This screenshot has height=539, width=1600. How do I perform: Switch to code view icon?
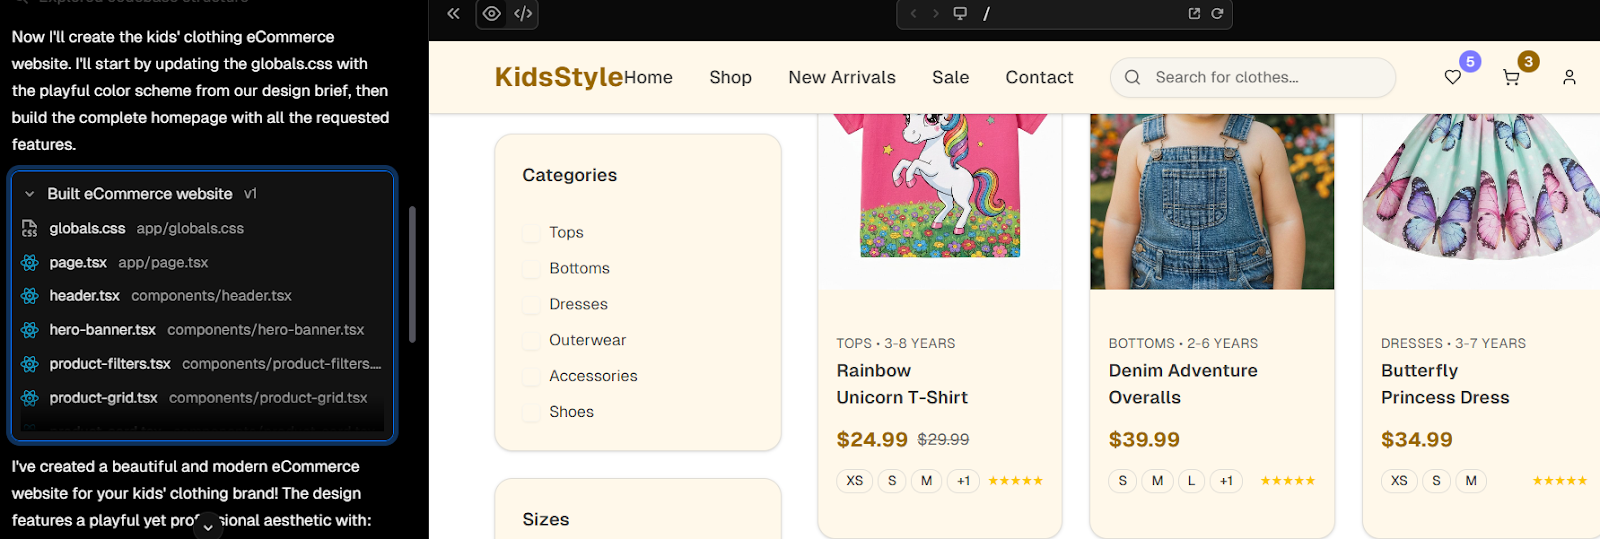click(x=522, y=14)
